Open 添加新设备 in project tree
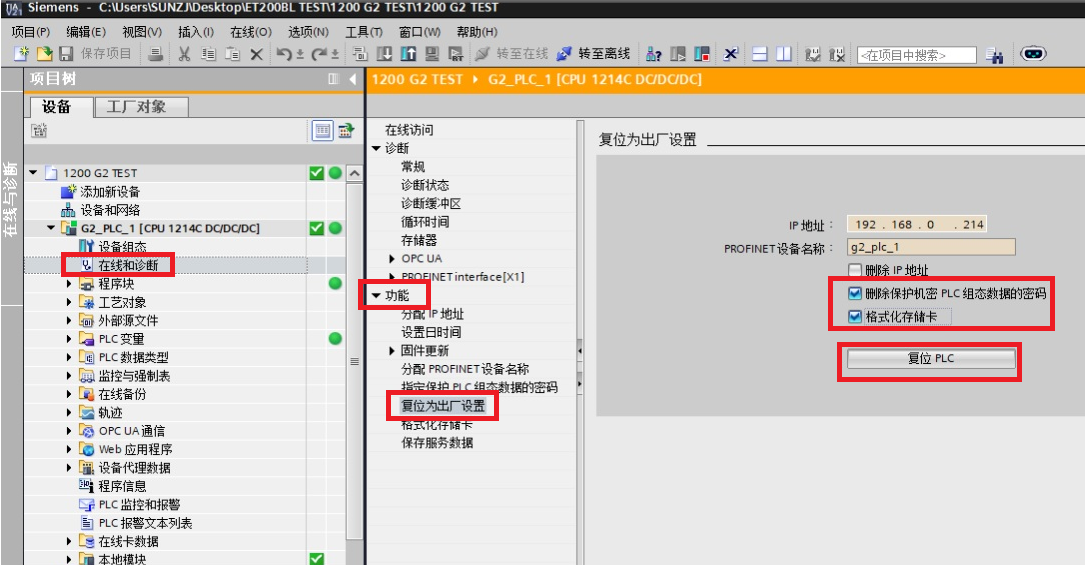1085x565 pixels. 110,192
